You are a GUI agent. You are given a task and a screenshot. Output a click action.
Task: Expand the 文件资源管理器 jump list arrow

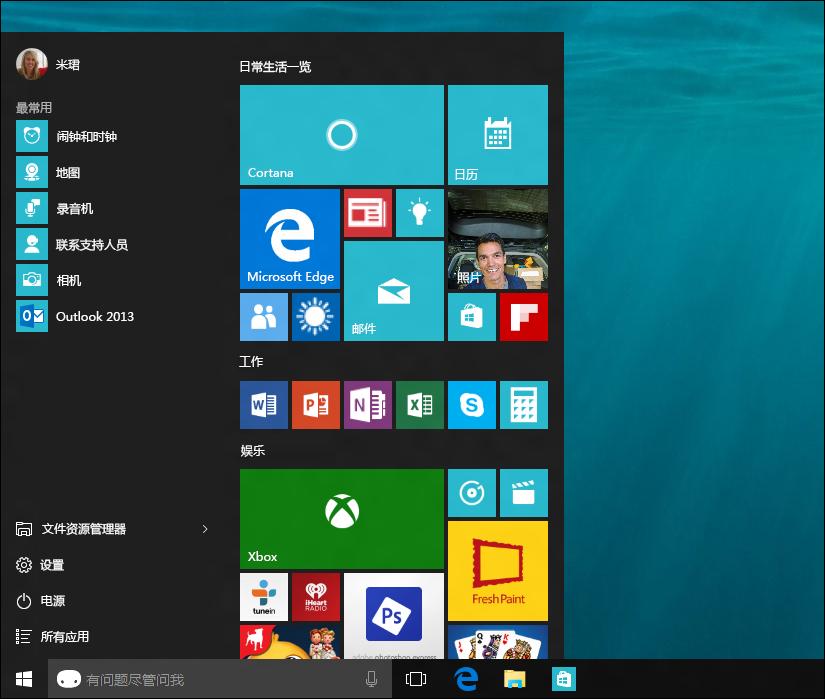click(205, 529)
